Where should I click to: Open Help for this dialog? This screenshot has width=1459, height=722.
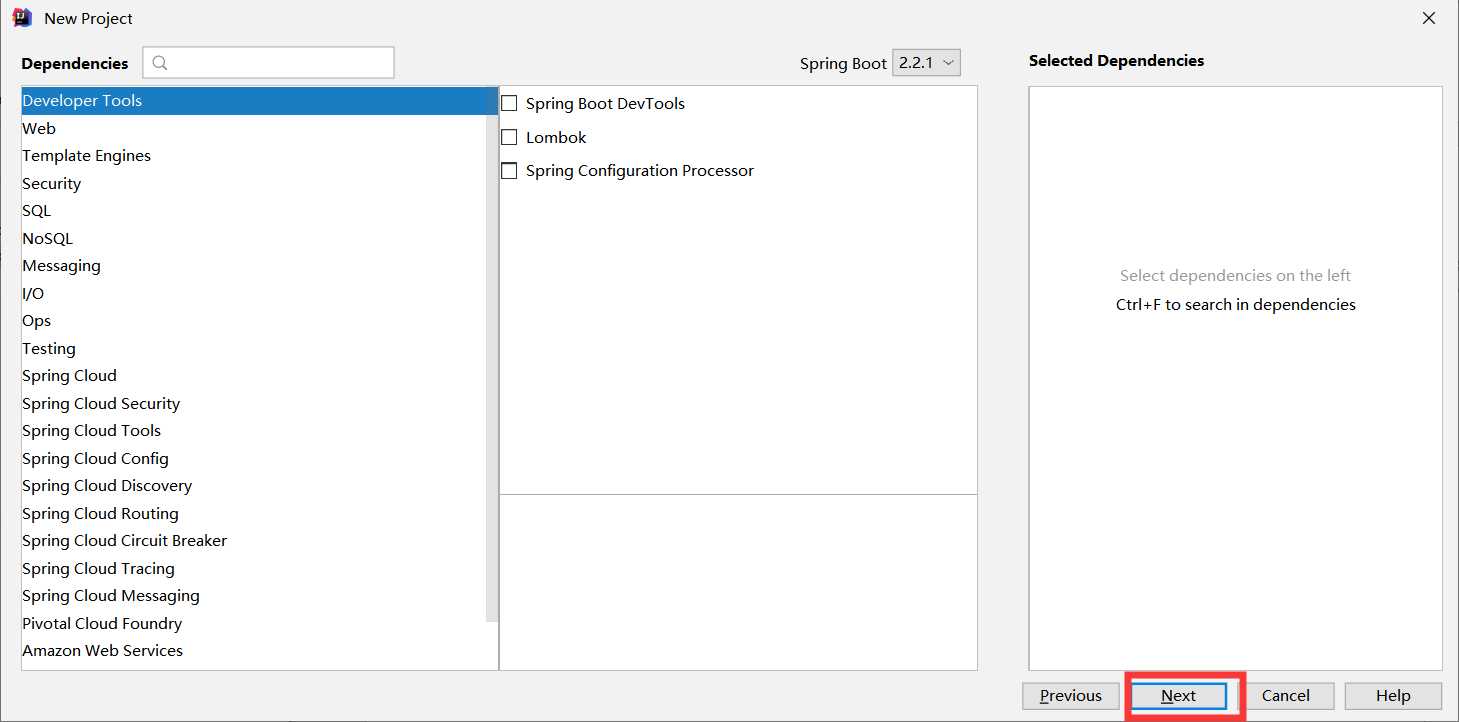pos(1393,696)
